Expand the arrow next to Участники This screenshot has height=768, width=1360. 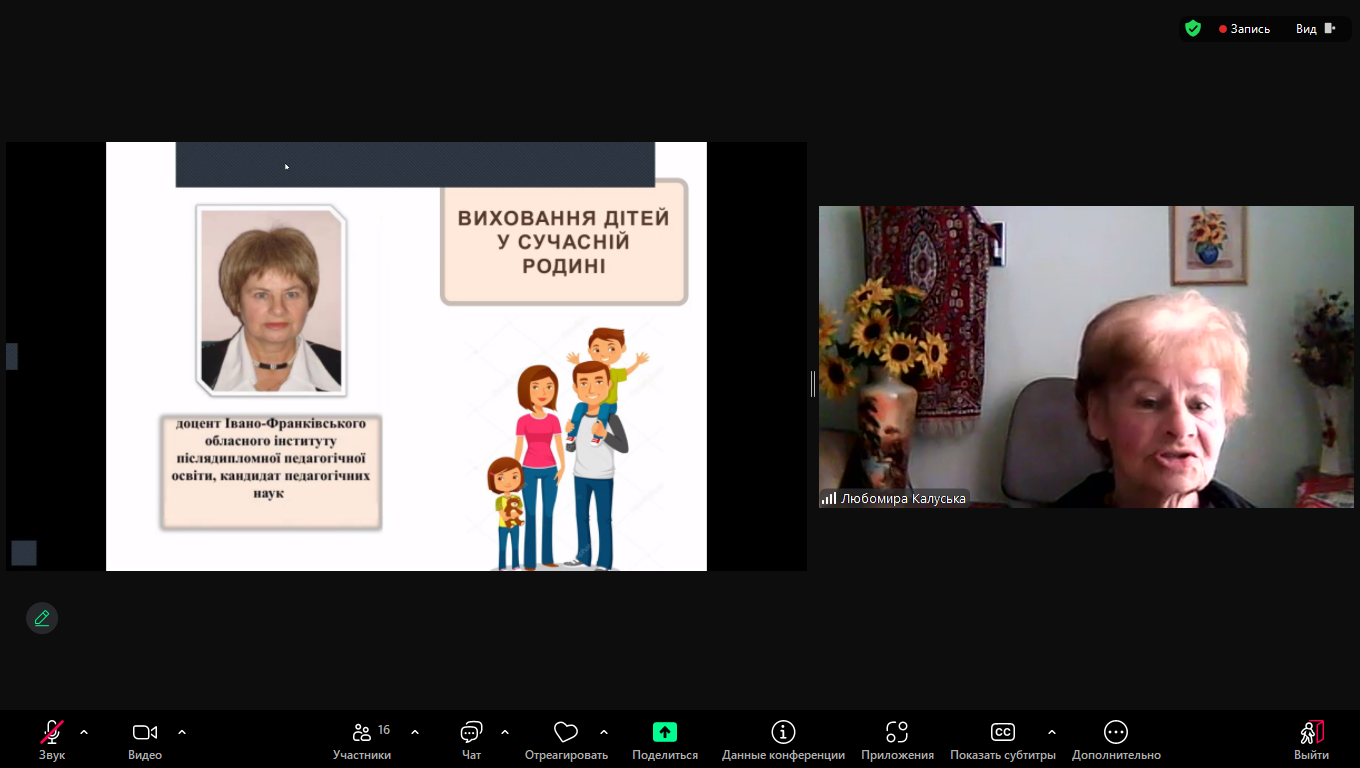click(x=415, y=732)
